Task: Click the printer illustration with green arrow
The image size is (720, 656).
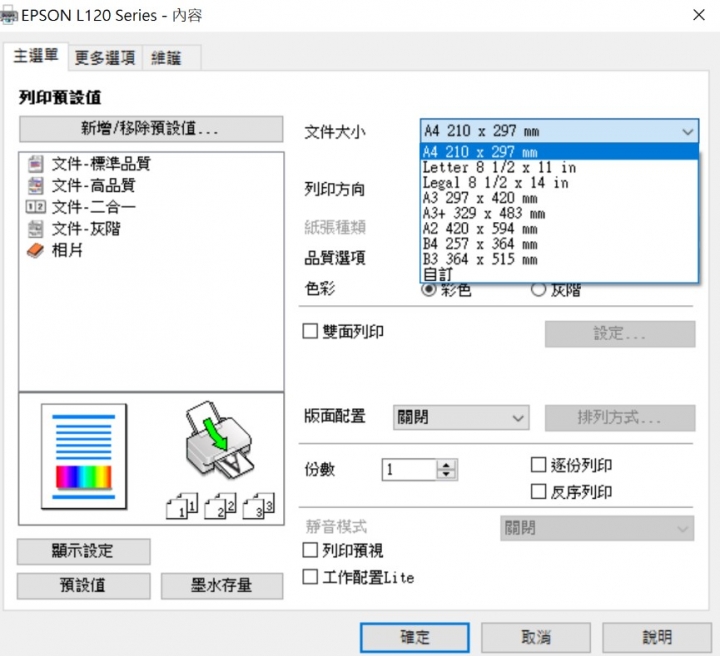Action: pos(219,441)
